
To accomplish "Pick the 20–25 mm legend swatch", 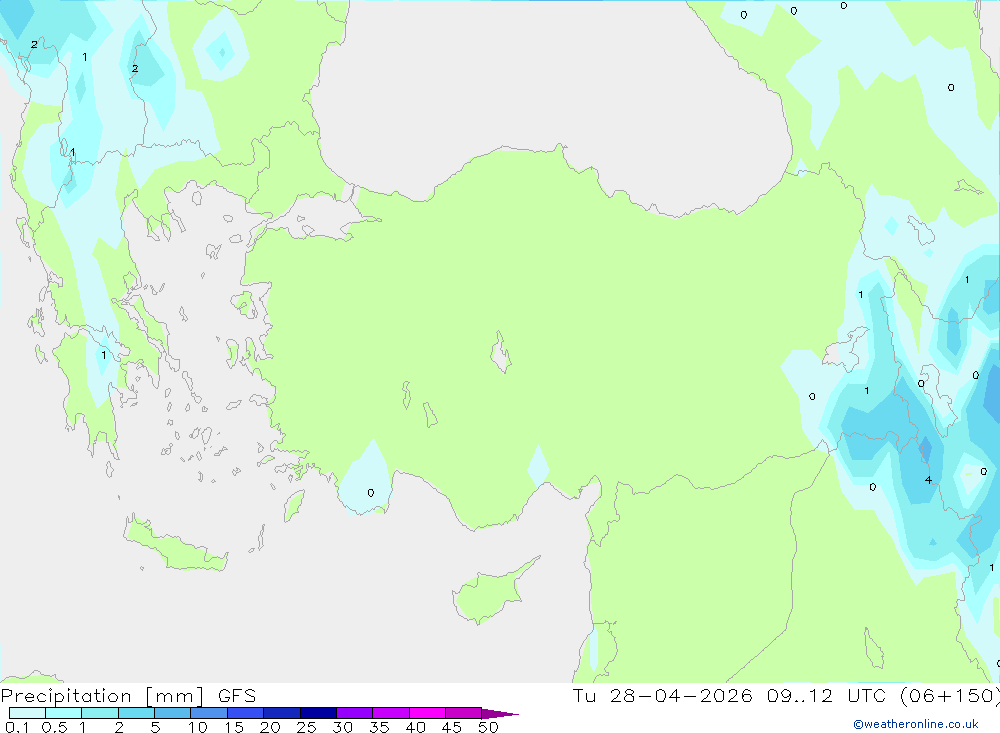I will click(x=282, y=713).
